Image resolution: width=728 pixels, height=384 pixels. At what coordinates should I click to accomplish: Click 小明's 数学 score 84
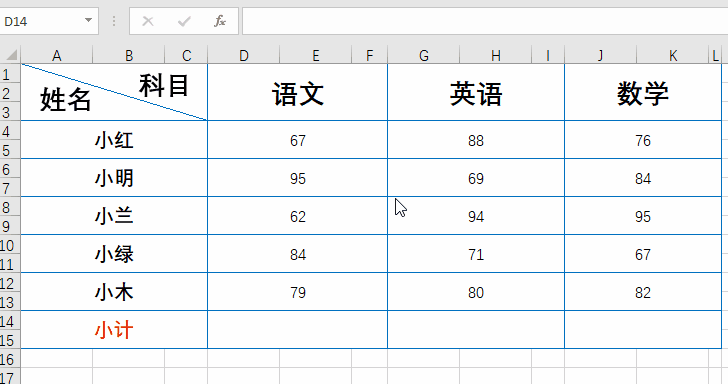click(x=643, y=178)
